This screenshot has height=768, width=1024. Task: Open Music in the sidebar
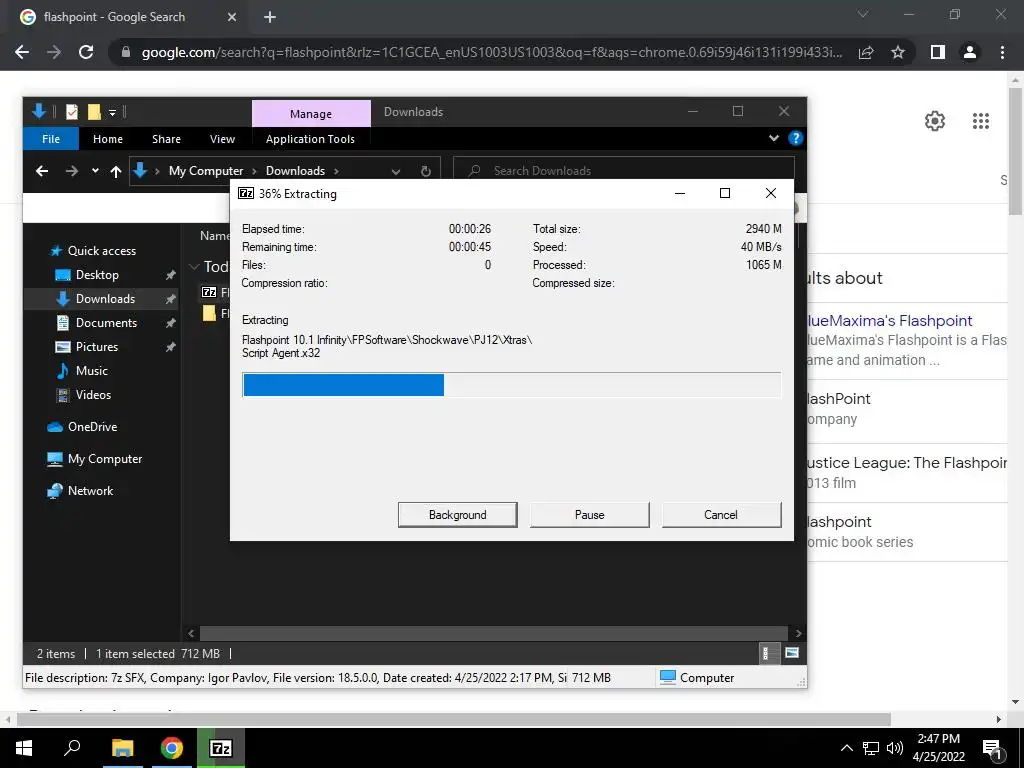tap(91, 371)
